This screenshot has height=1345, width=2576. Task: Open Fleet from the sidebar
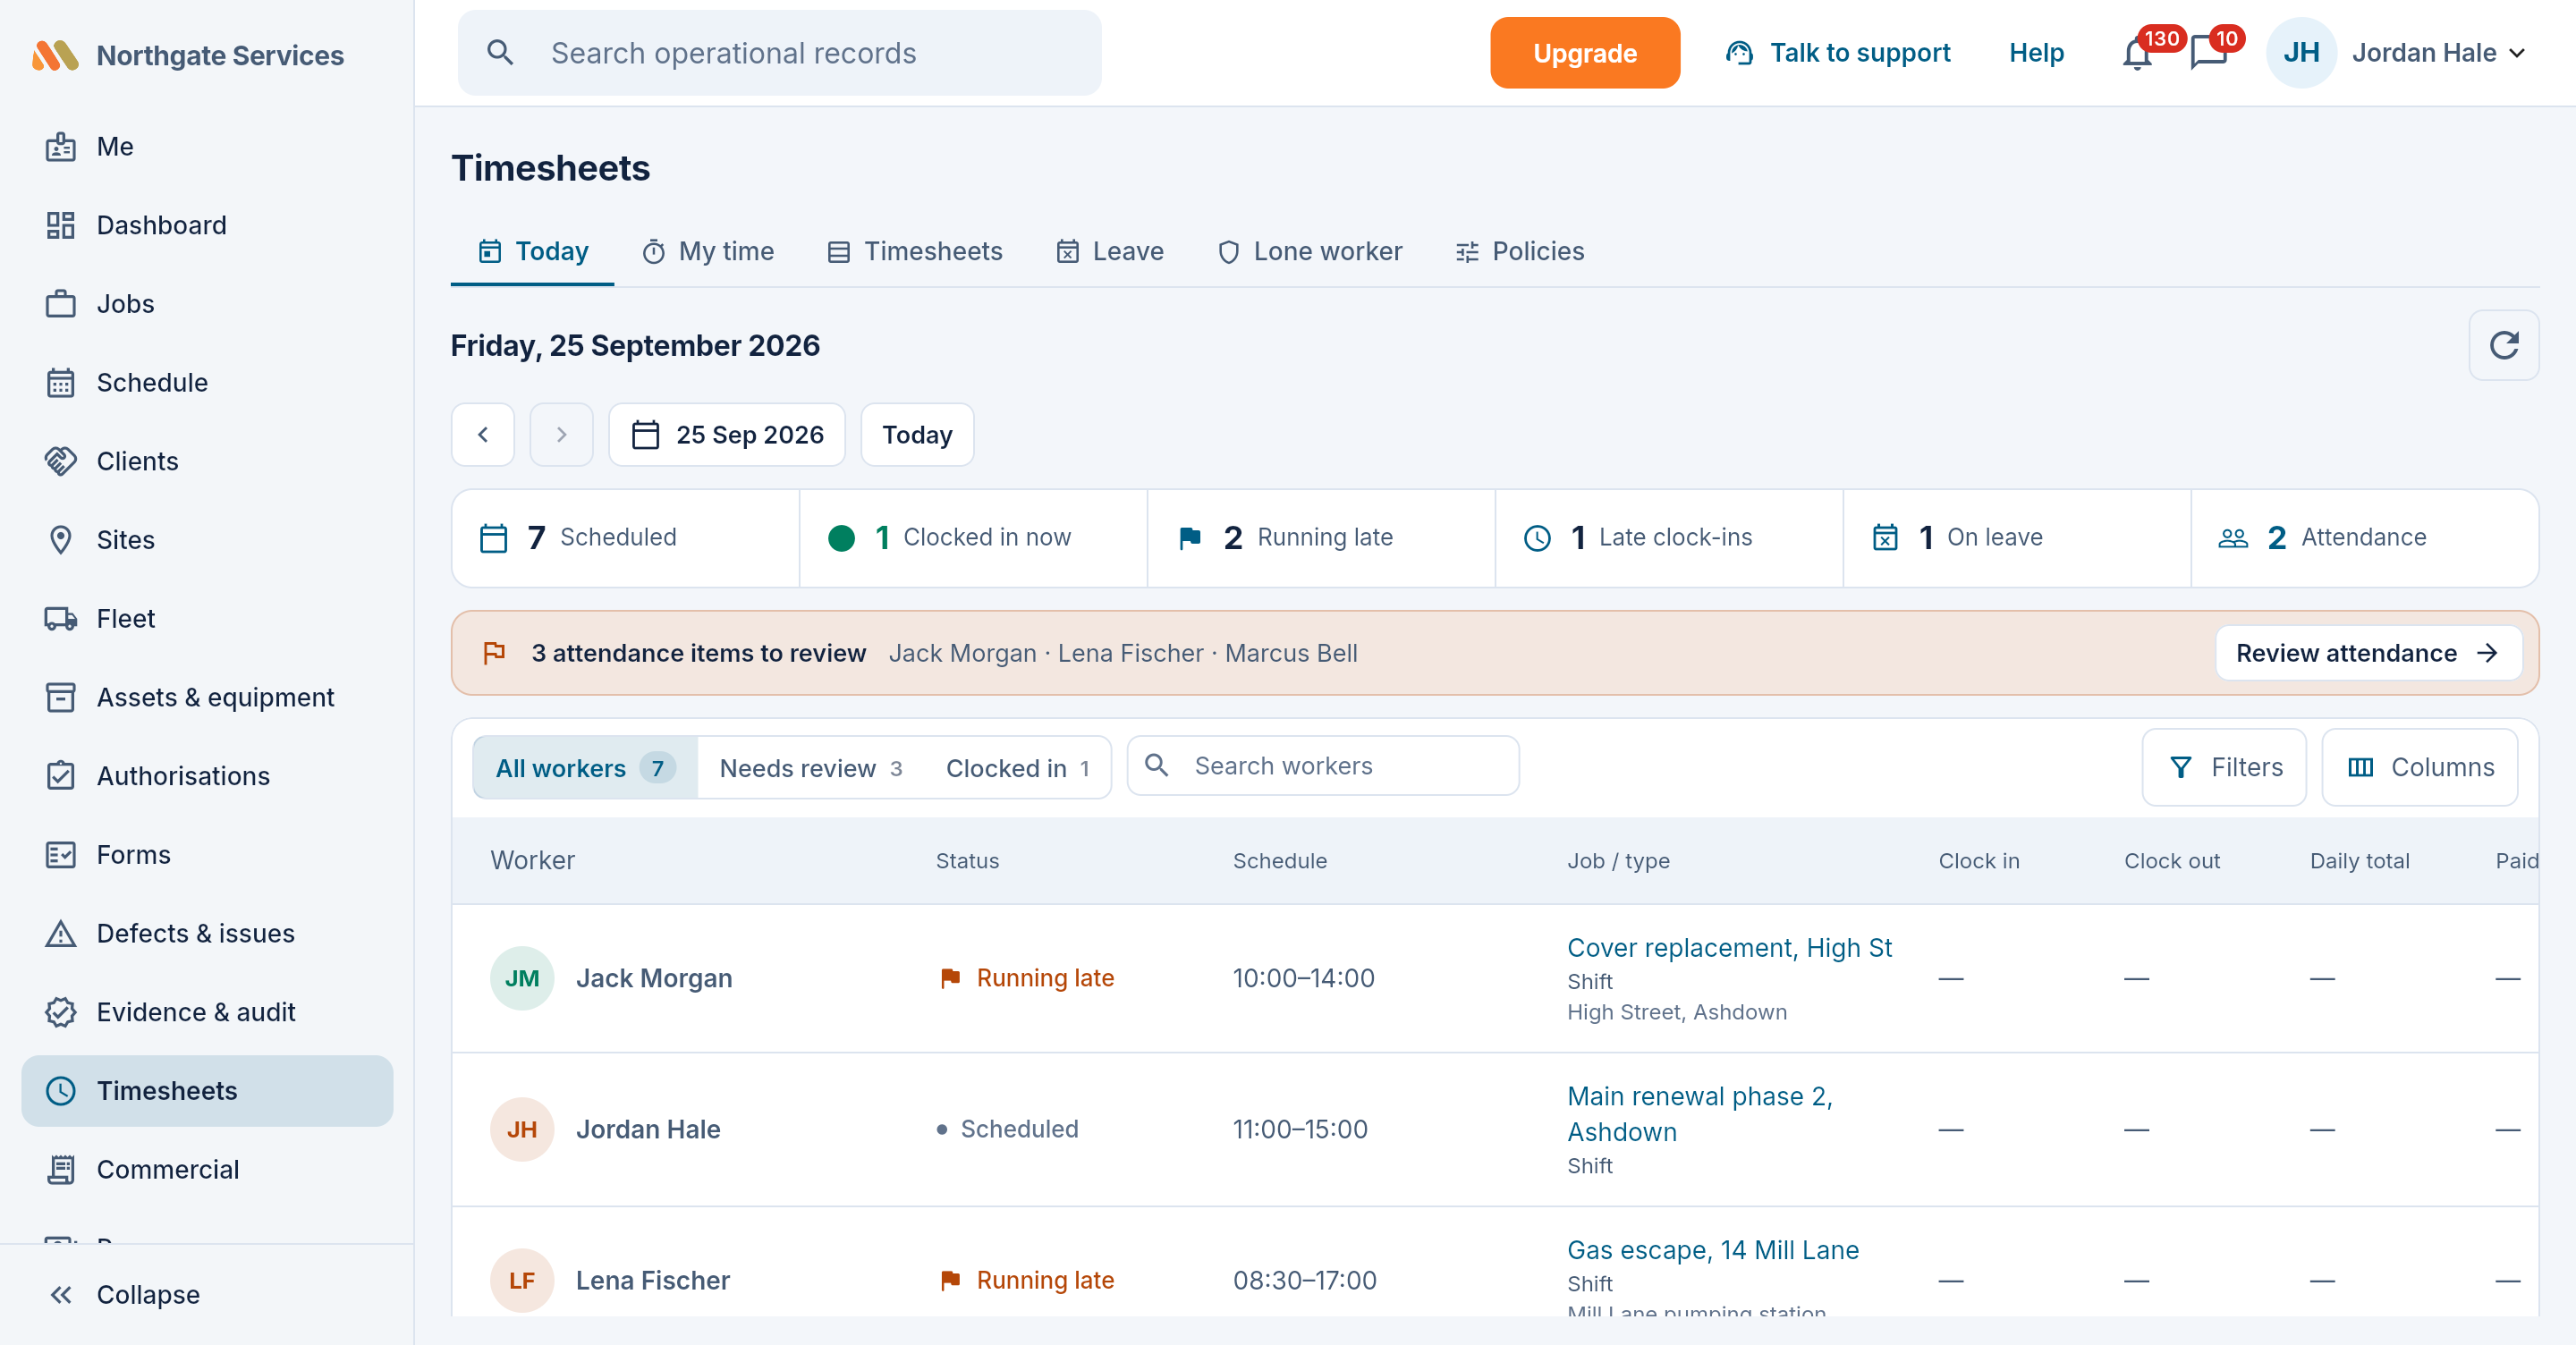(x=207, y=618)
